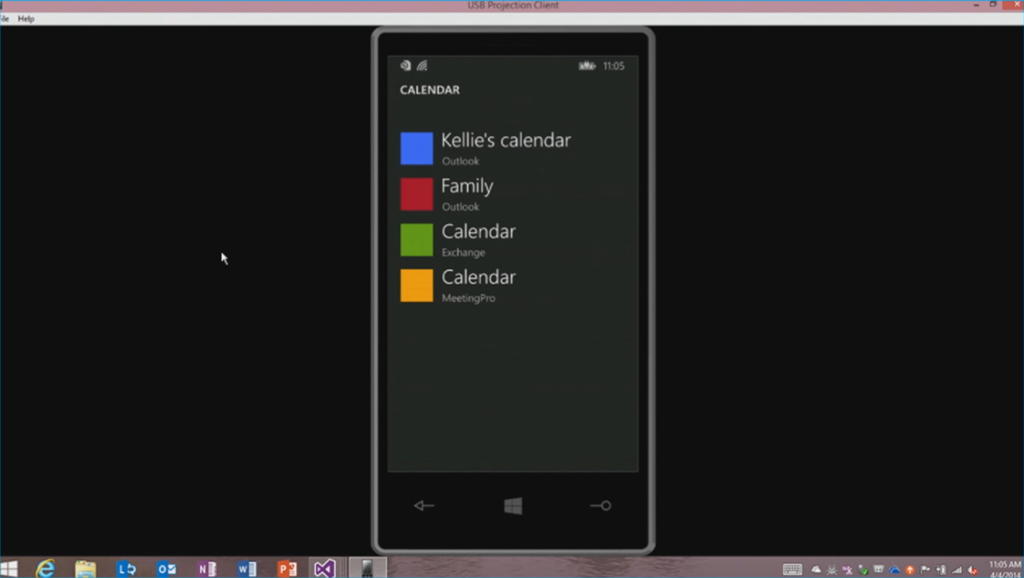Open Action Center flag tray icon
Viewport: 1024px width, 578px height.
click(925, 570)
